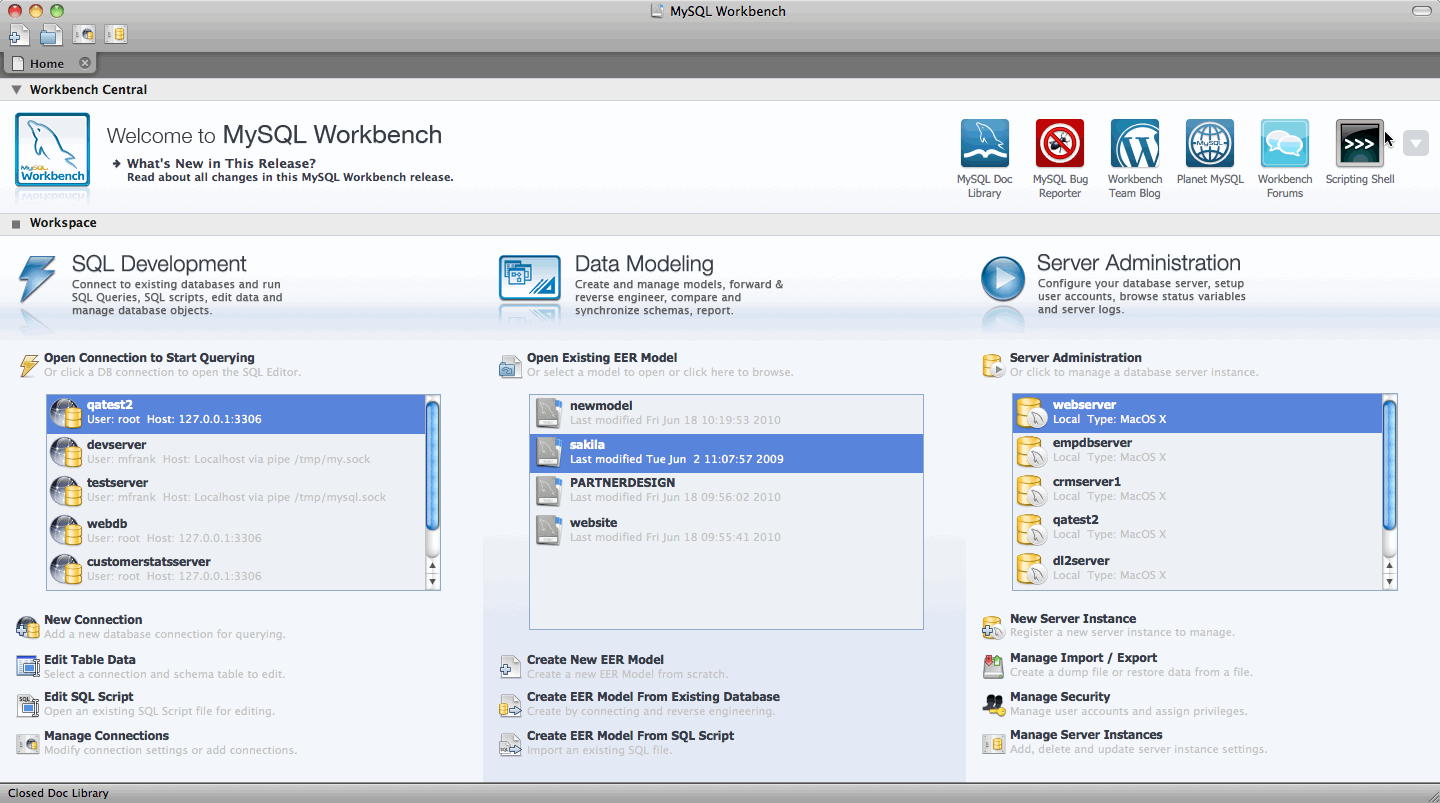Open What's New in This Release link
This screenshot has width=1440, height=803.
[x=221, y=163]
